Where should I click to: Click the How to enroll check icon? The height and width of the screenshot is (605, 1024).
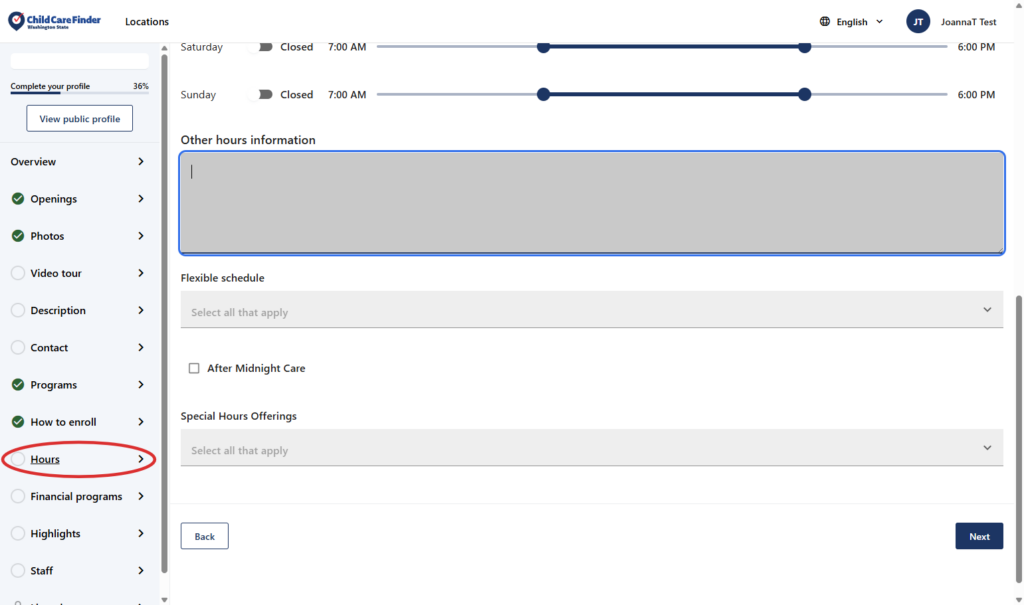18,422
